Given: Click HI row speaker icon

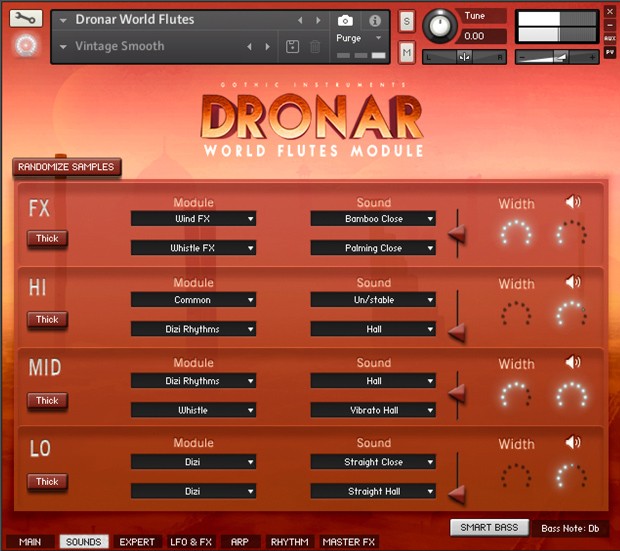Looking at the screenshot, I should point(573,282).
